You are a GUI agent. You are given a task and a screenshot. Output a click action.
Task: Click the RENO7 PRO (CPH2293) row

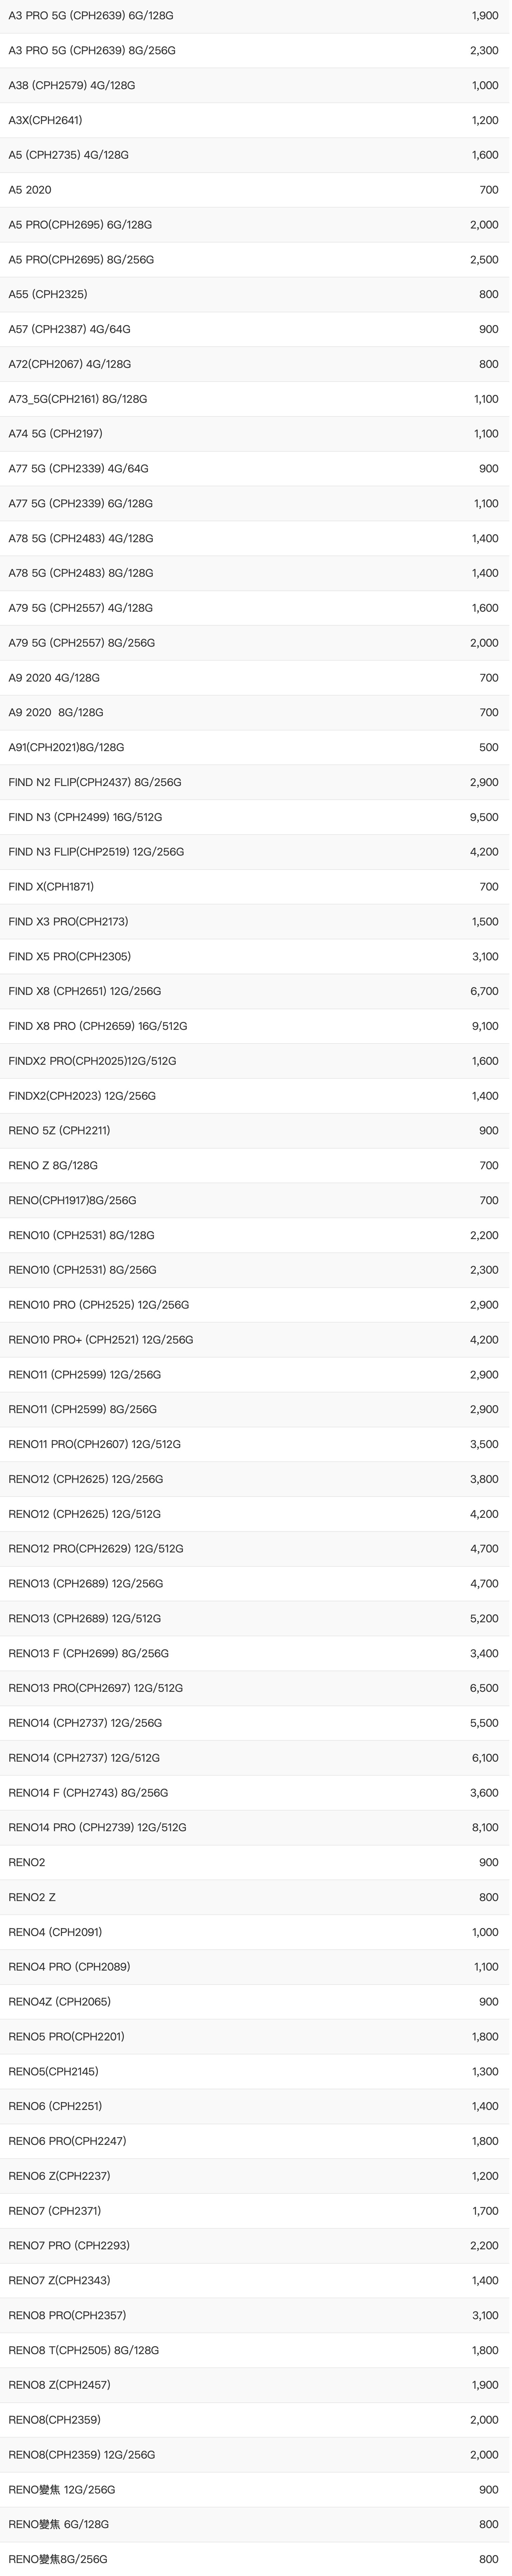[69, 2245]
